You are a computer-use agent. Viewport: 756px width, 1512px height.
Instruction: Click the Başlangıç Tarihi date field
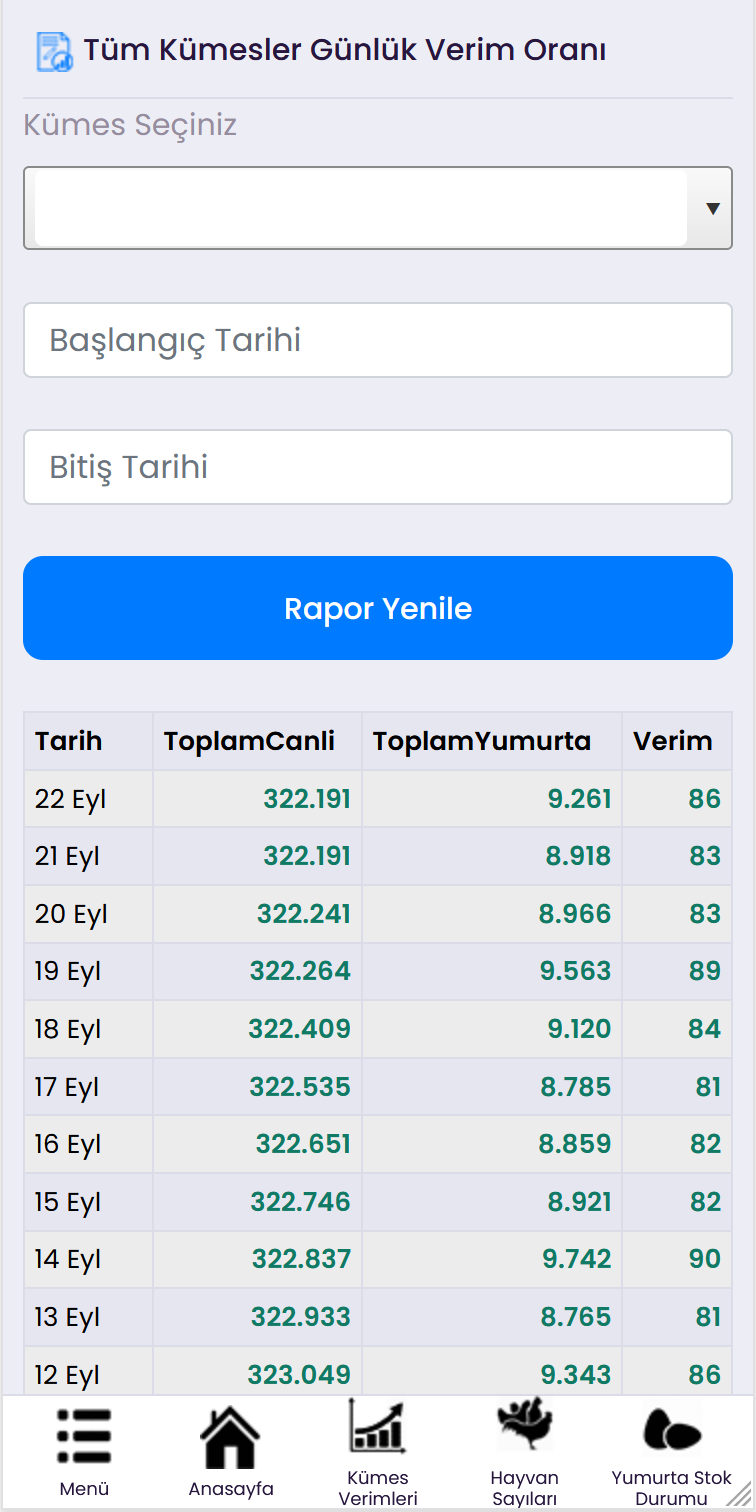377,341
